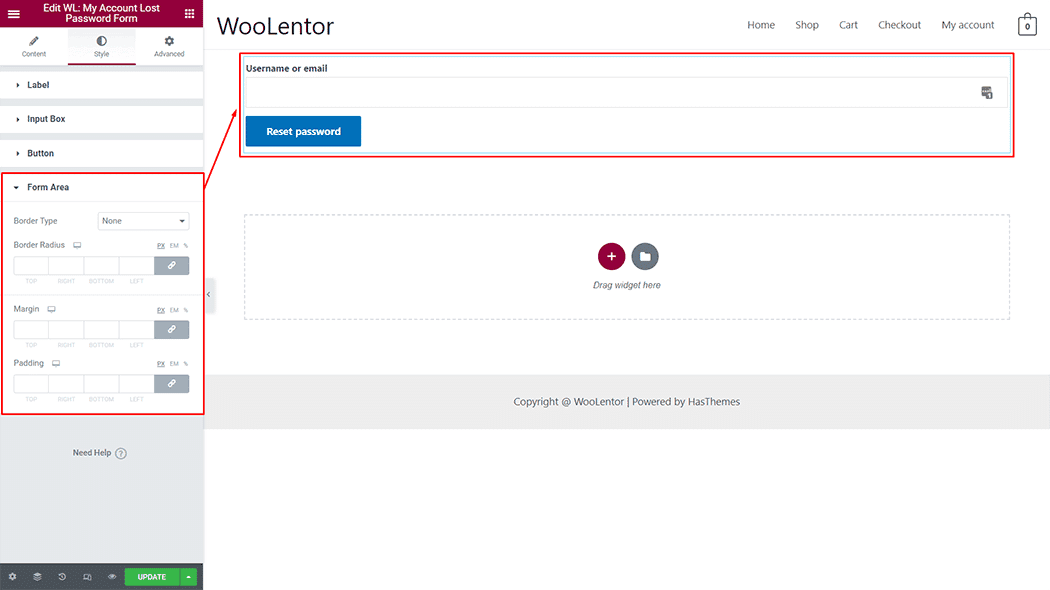Switch to the Advanced tab
This screenshot has width=1050, height=590.
pos(169,46)
